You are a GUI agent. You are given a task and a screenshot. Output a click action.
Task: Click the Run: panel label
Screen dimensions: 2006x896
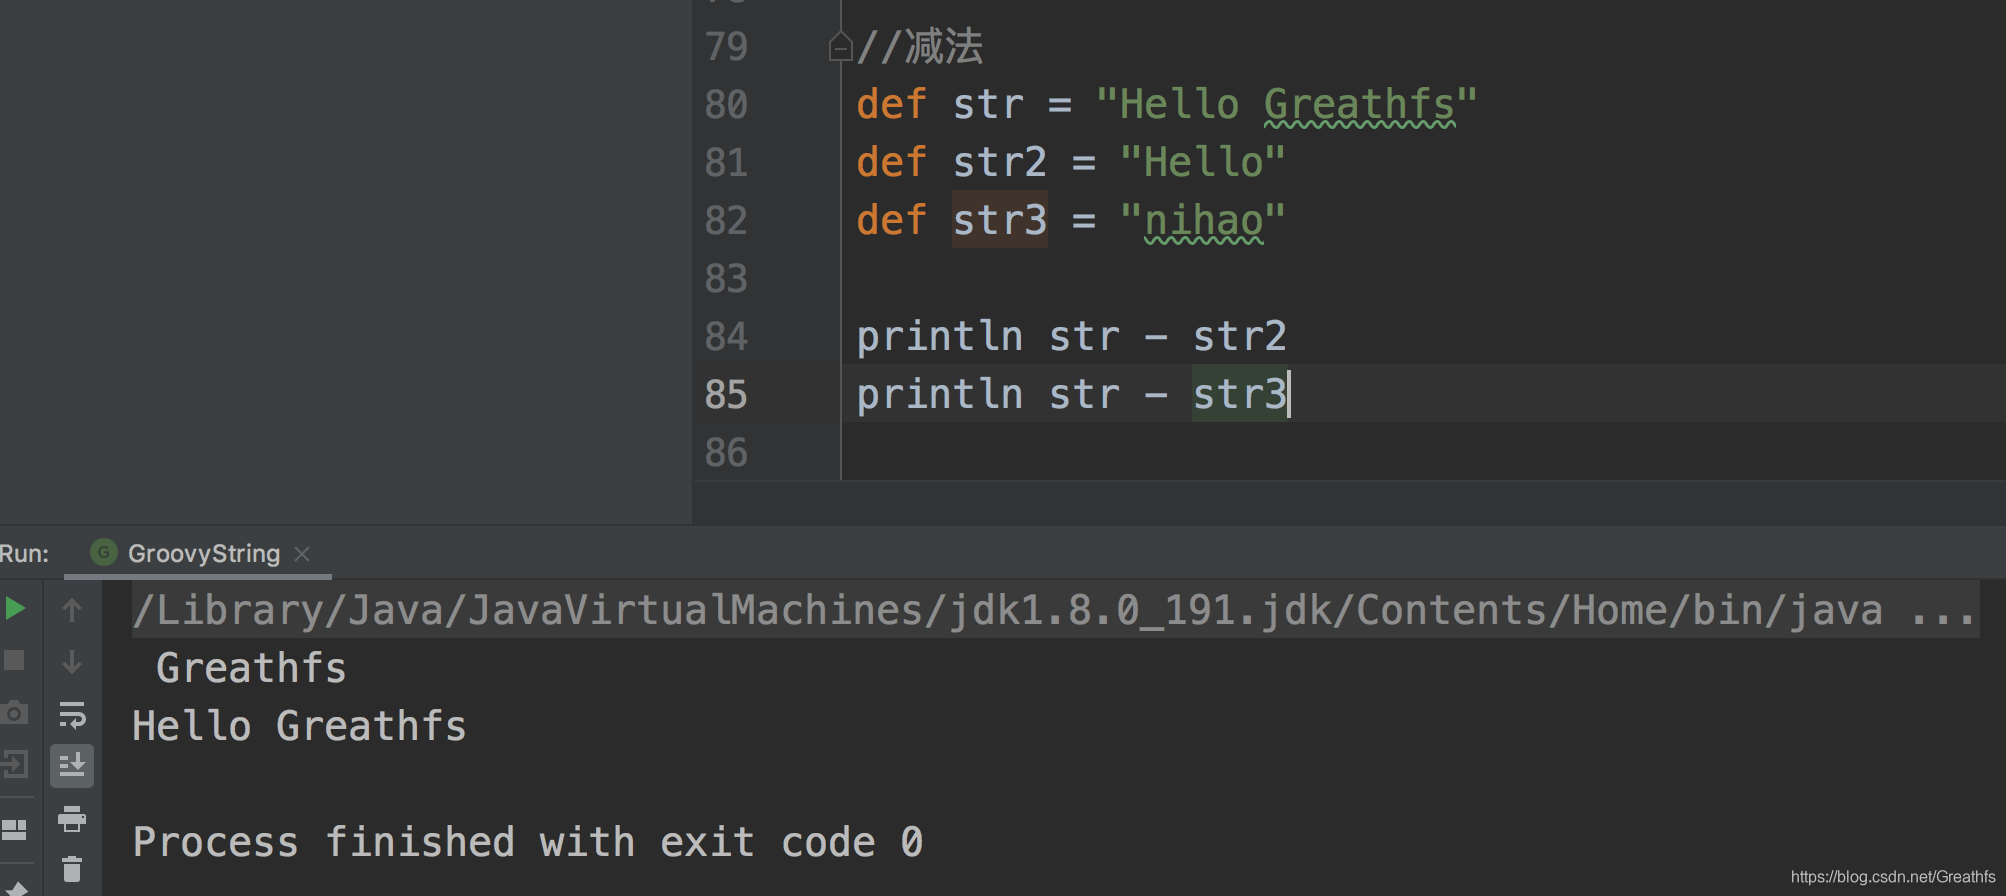pos(24,553)
